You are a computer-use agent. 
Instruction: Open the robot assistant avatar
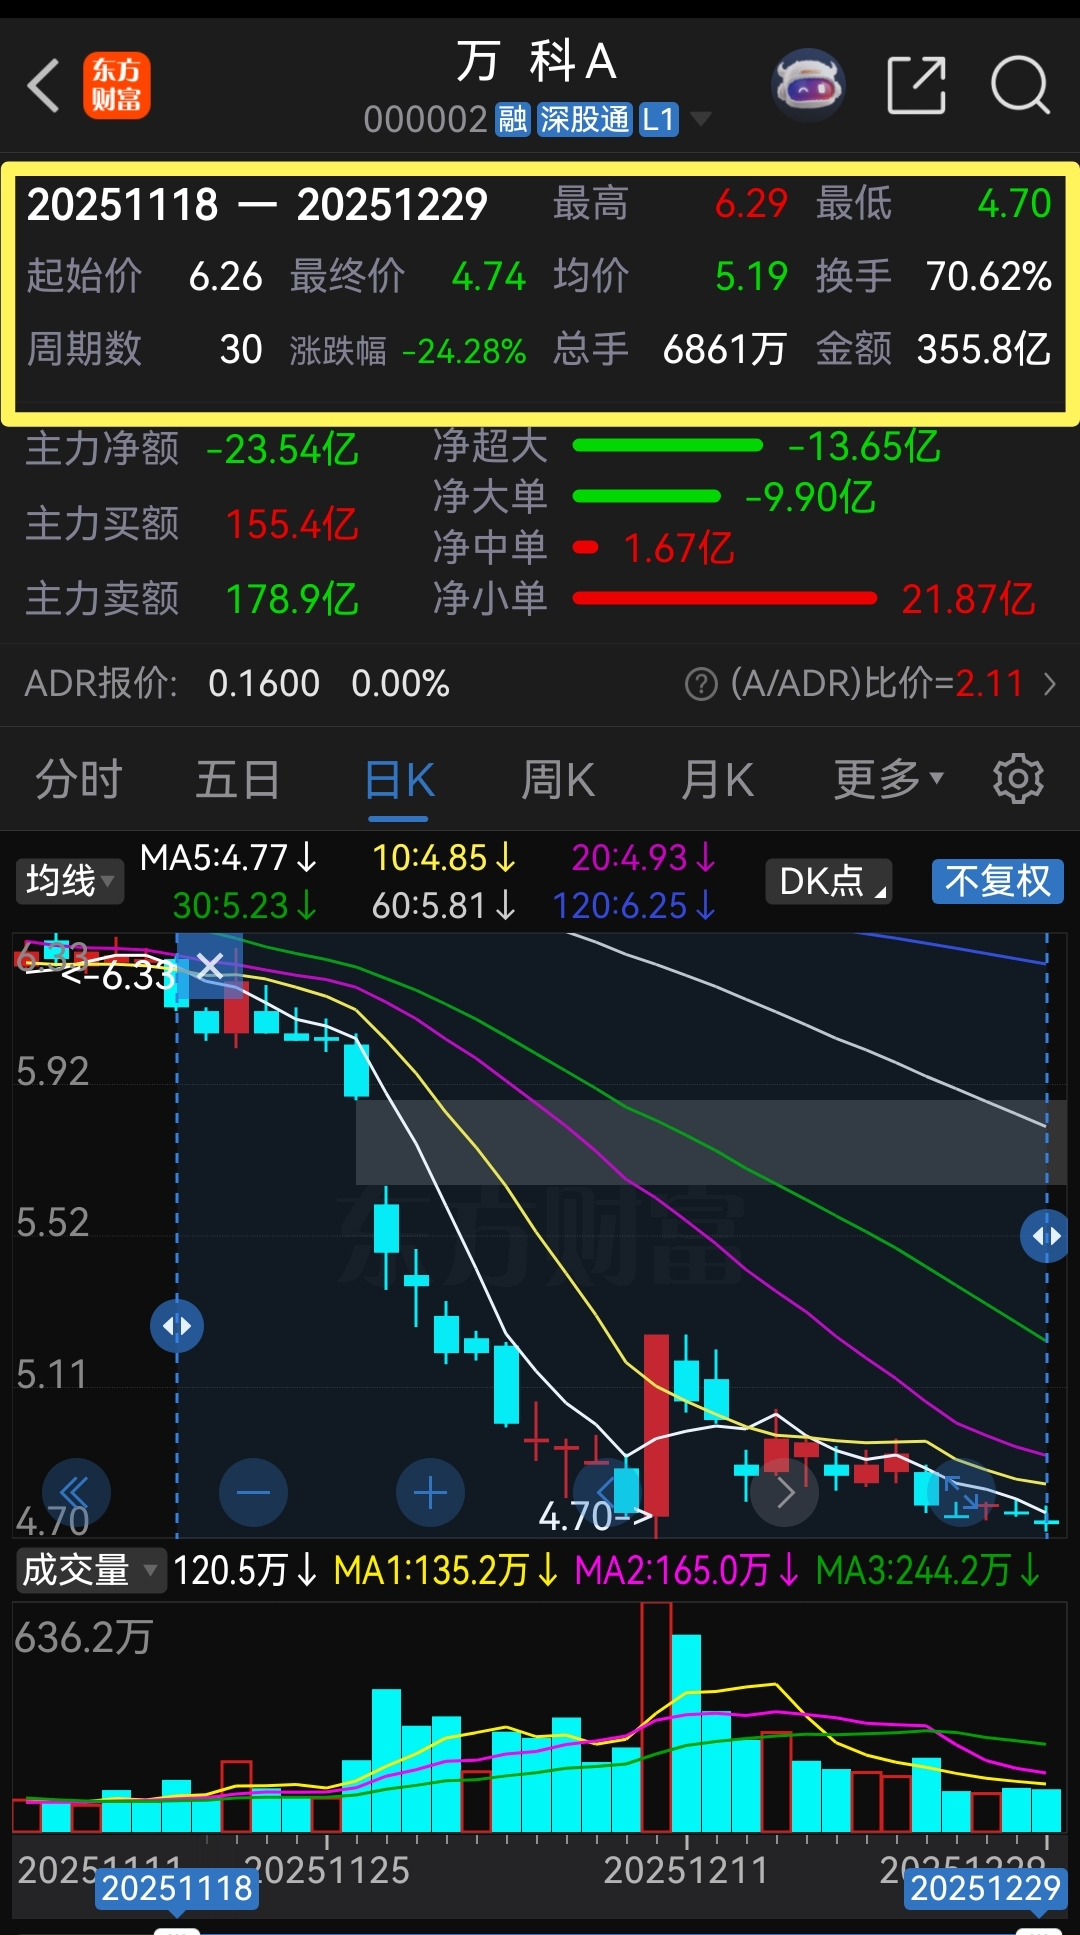coord(808,86)
